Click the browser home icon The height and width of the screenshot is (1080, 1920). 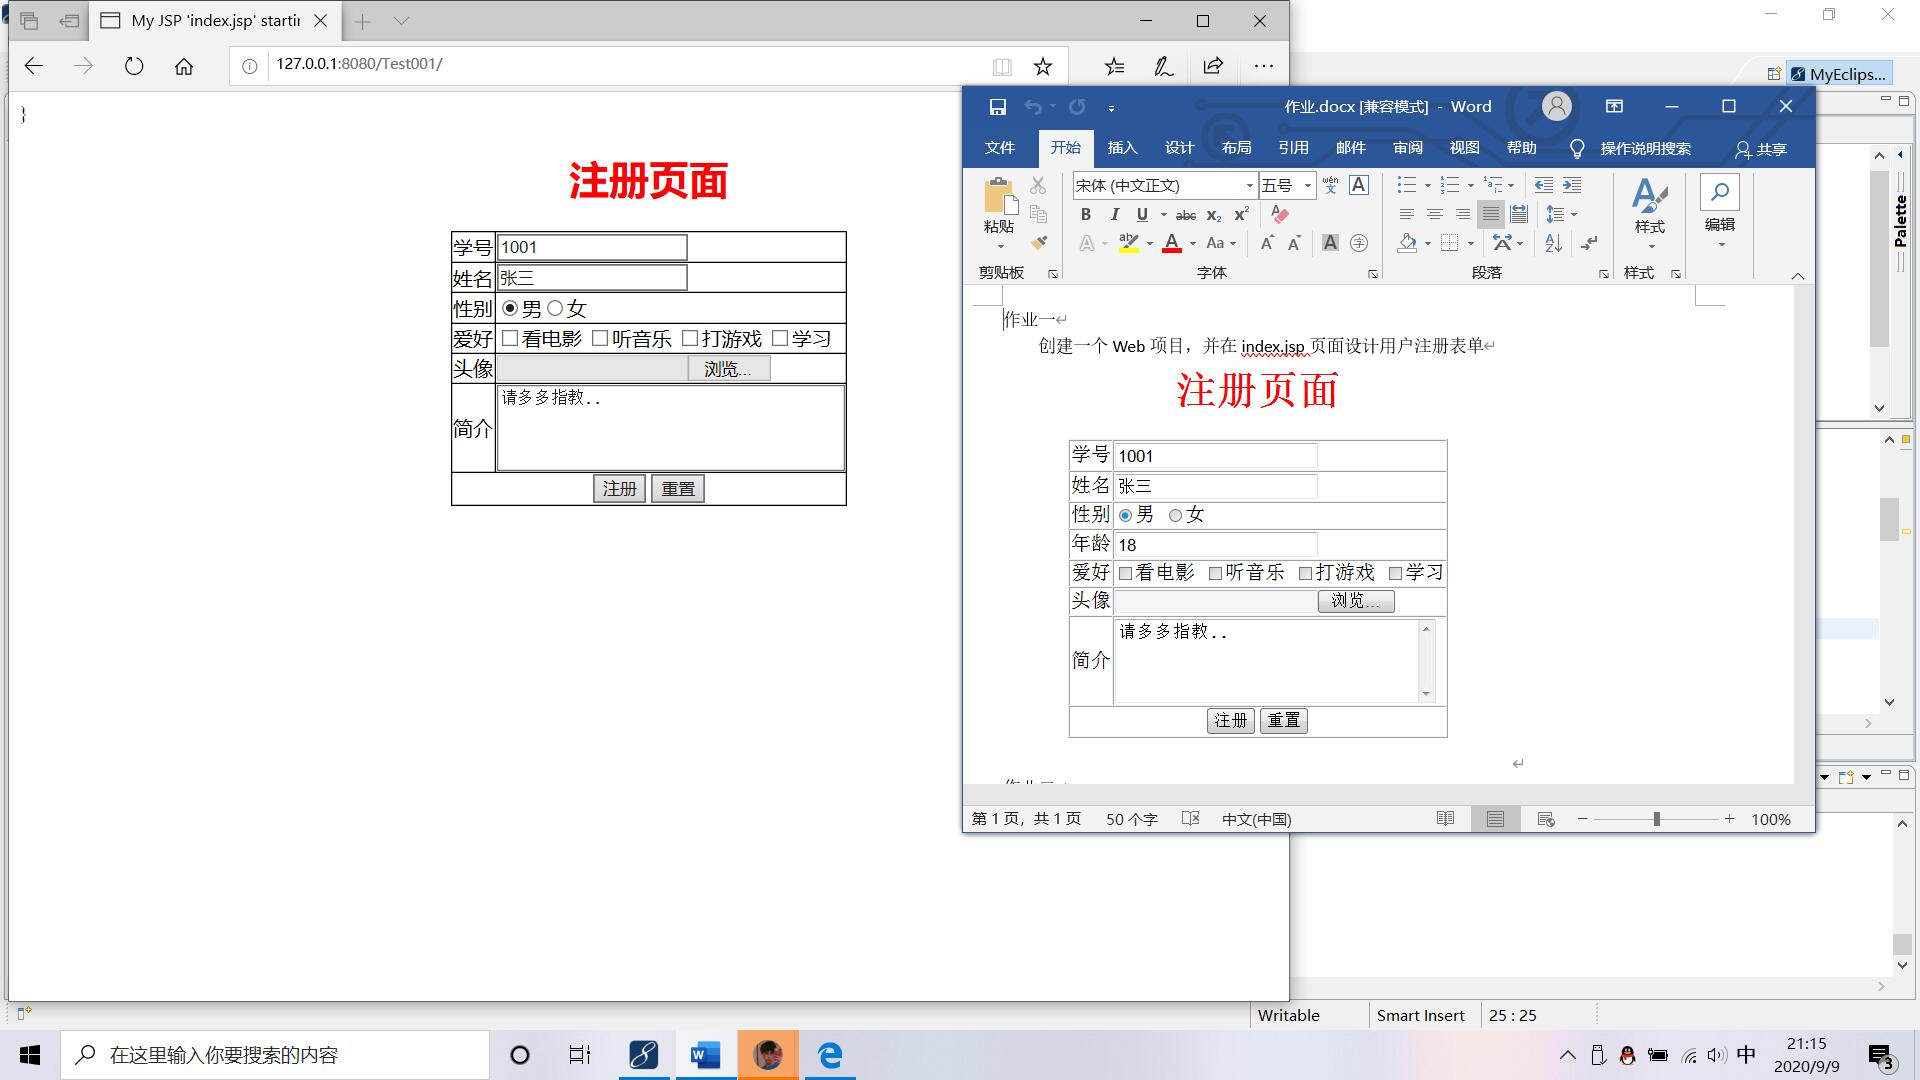[184, 66]
